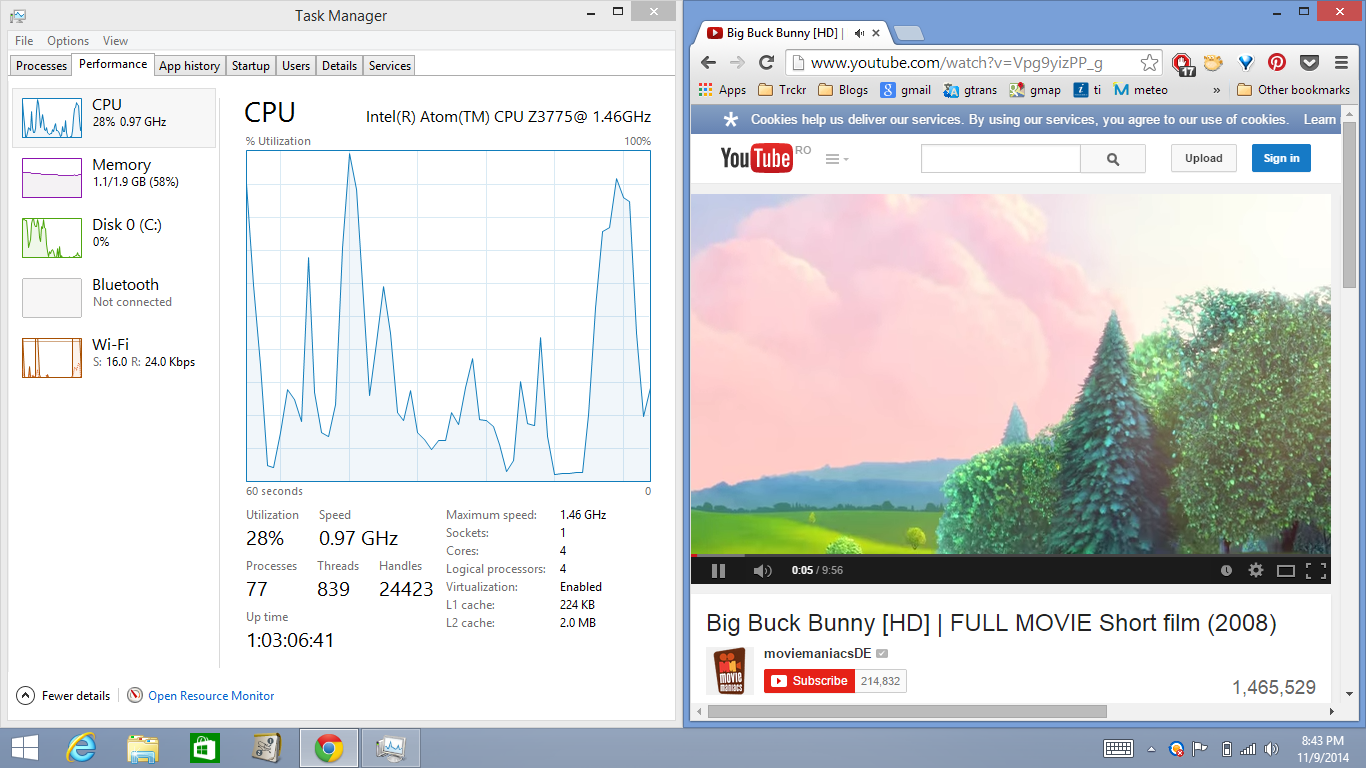Select Wi-Fi in the performance sidebar
The image size is (1366, 768).
[114, 357]
